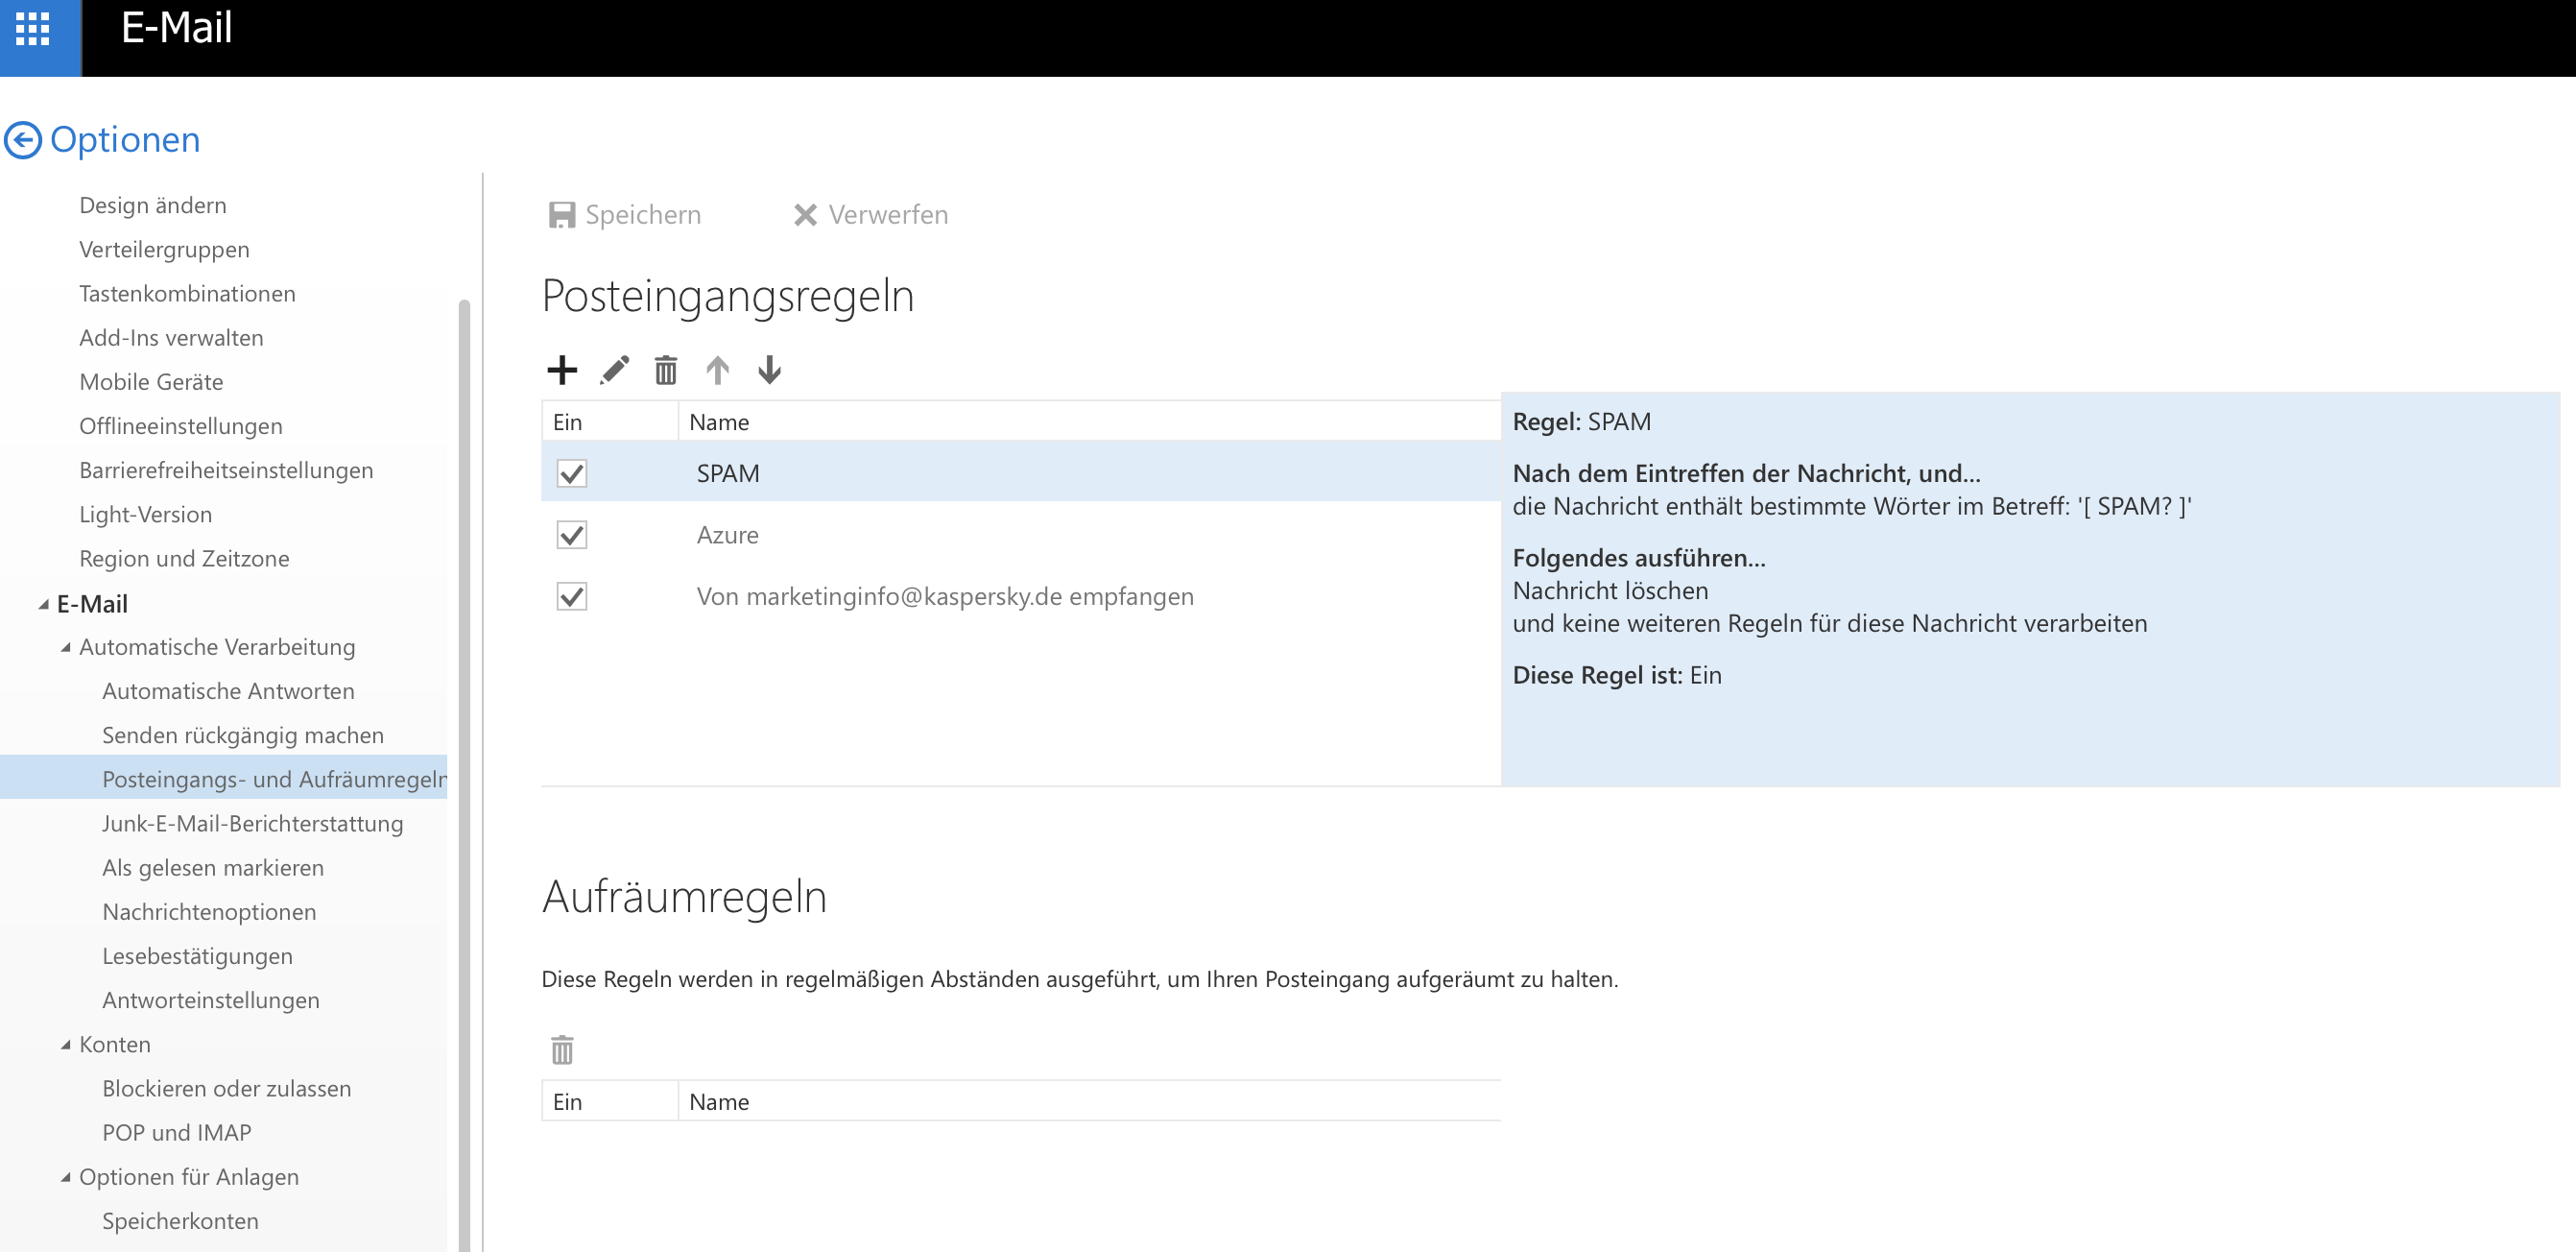Open Design ändern settings
Image resolution: width=2576 pixels, height=1252 pixels.
(x=153, y=205)
